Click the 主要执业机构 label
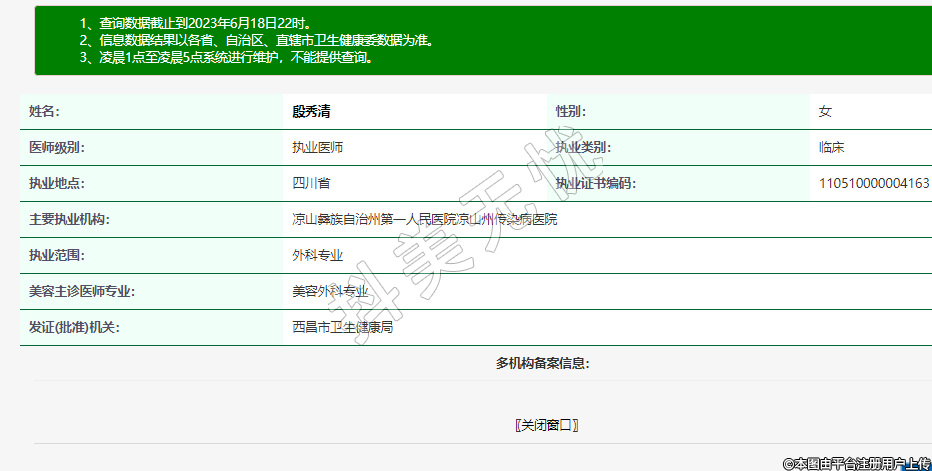932x471 pixels. click(x=69, y=219)
